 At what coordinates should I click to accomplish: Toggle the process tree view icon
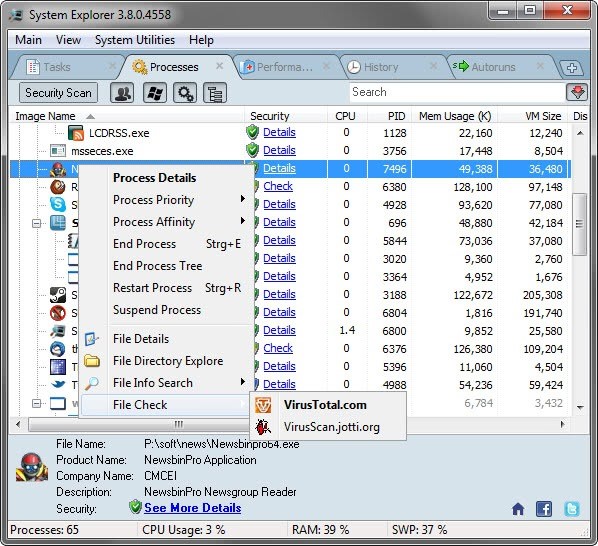point(215,93)
